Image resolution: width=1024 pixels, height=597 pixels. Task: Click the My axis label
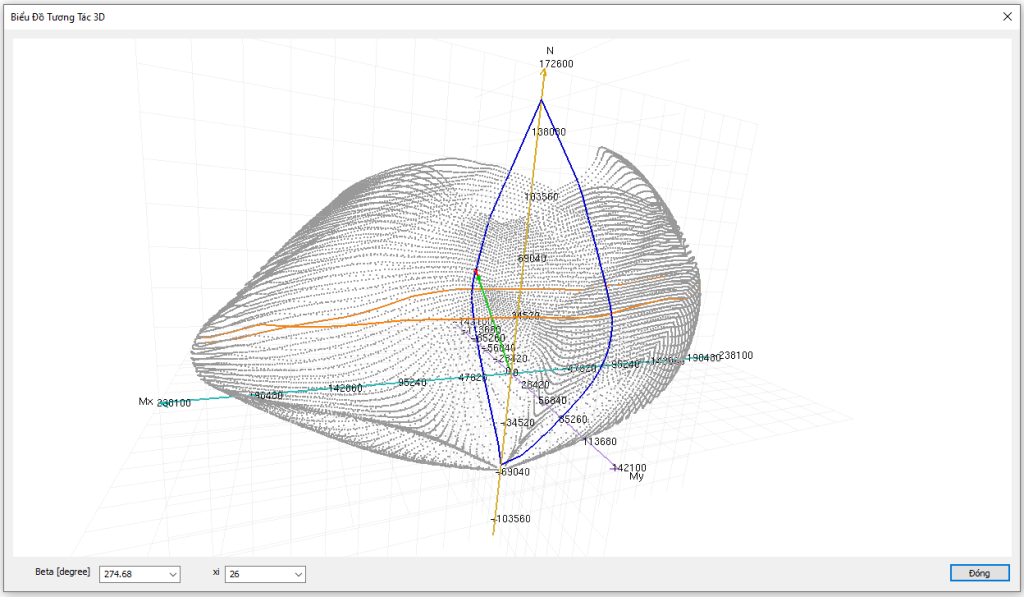click(636, 478)
